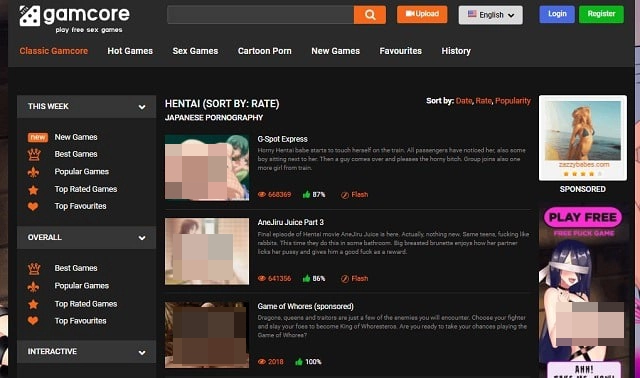Click the green Register button
Screen dimensions: 640x378
click(601, 14)
